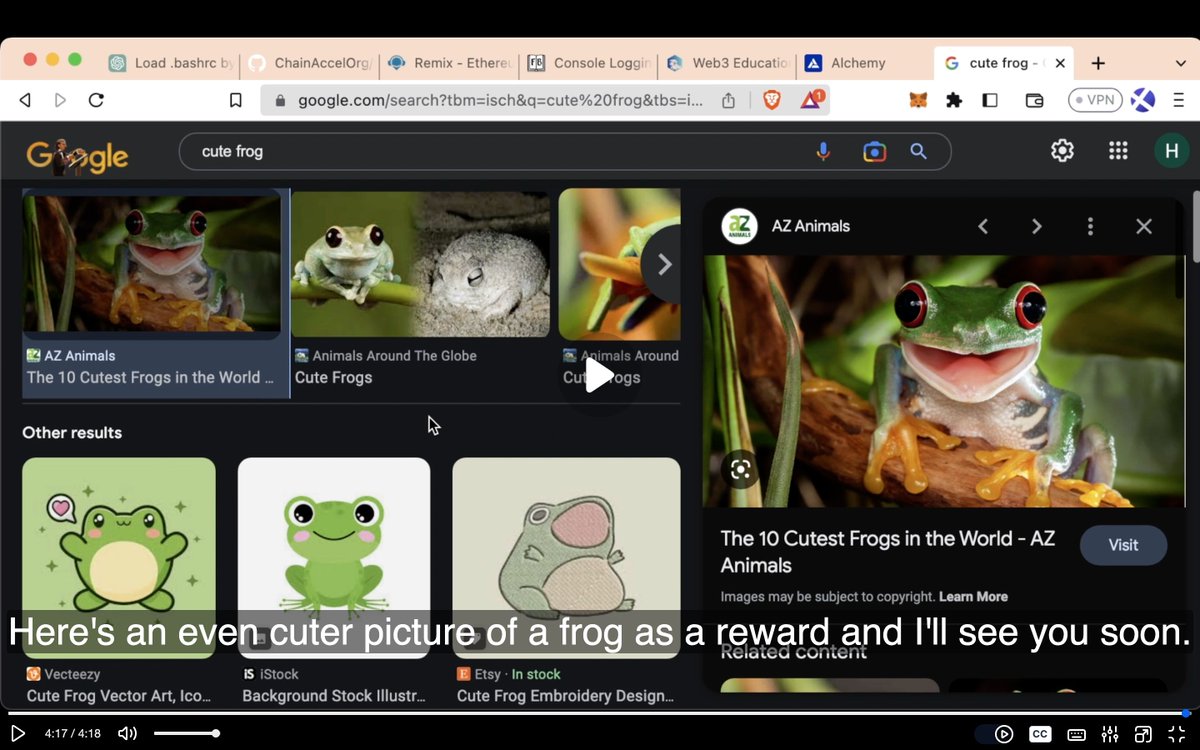This screenshot has height=750, width=1200.
Task: Open Brave Rewards triangle icon
Action: click(811, 99)
